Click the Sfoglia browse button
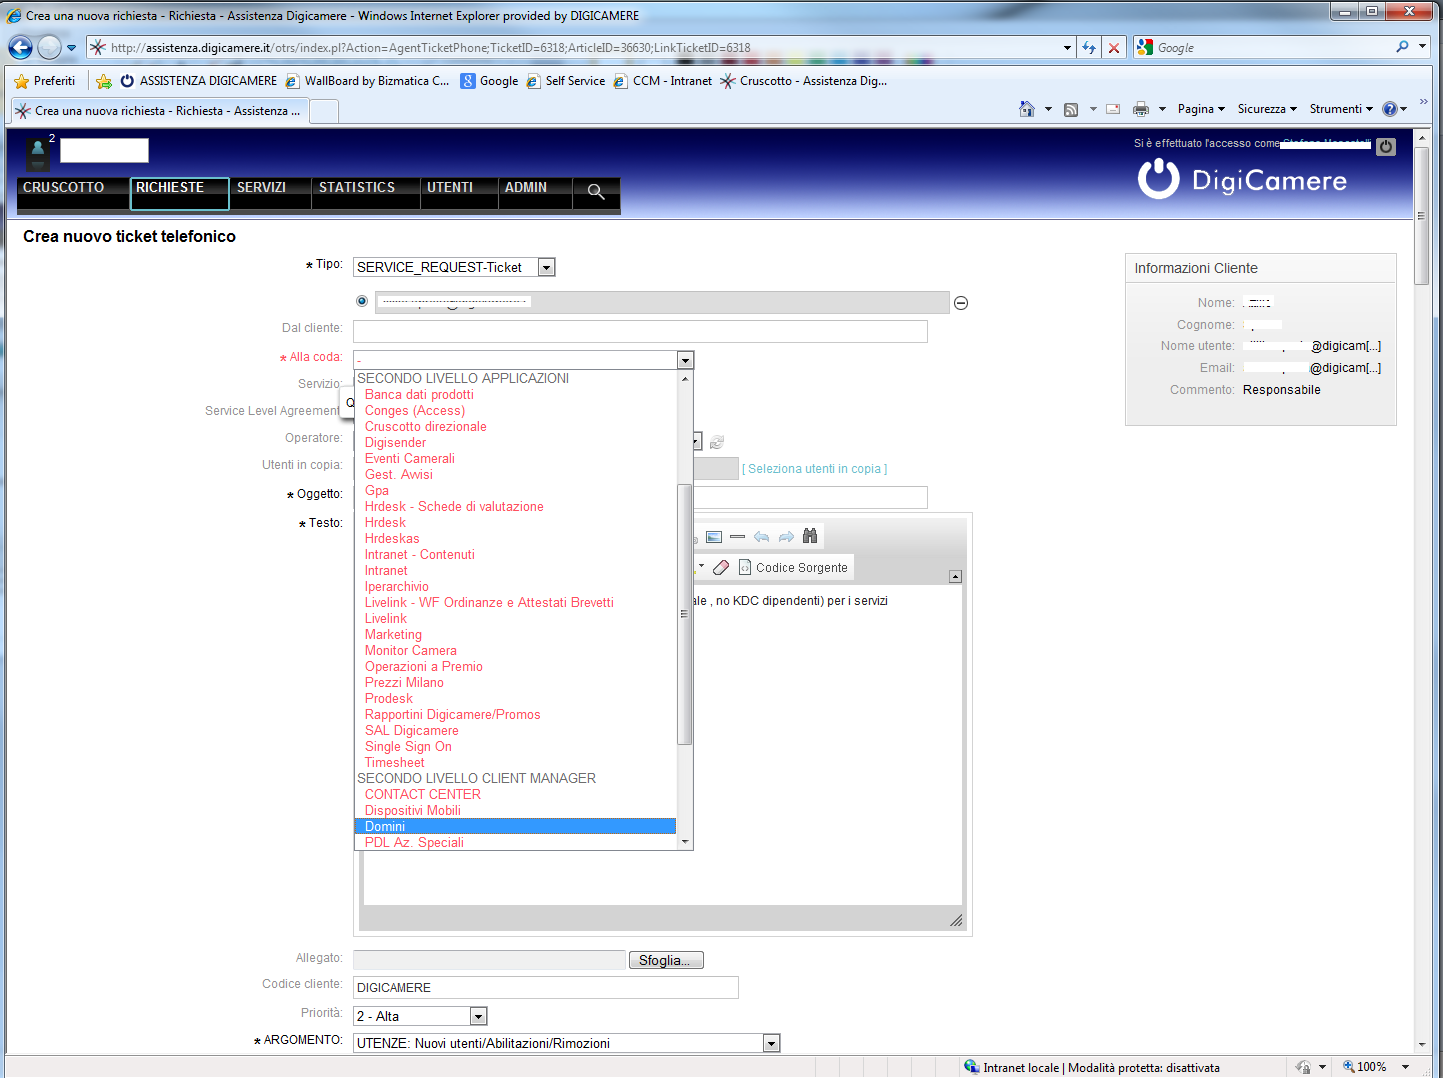1443x1078 pixels. [x=666, y=960]
